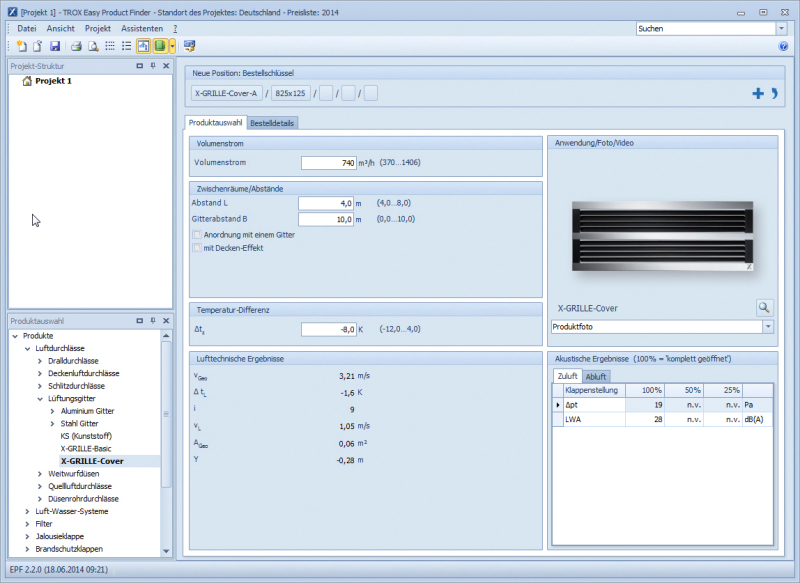Click the price settings icon with coins
The height and width of the screenshot is (583, 800).
point(189,46)
